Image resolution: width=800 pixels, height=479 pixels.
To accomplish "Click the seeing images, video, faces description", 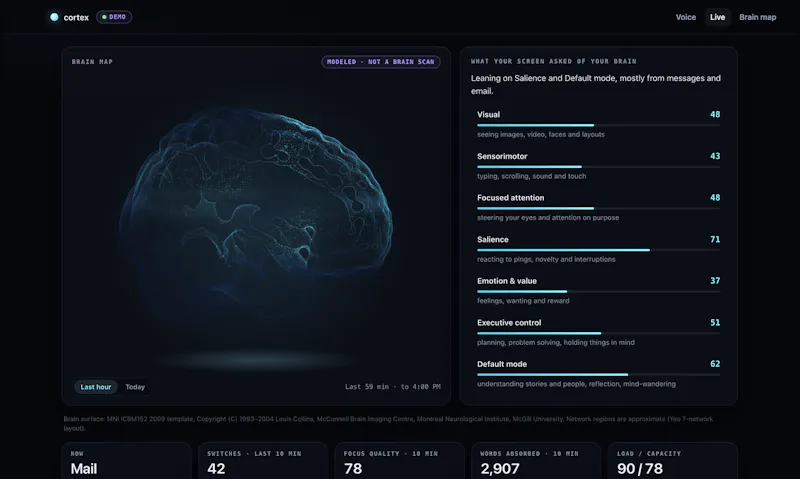I will click(541, 134).
